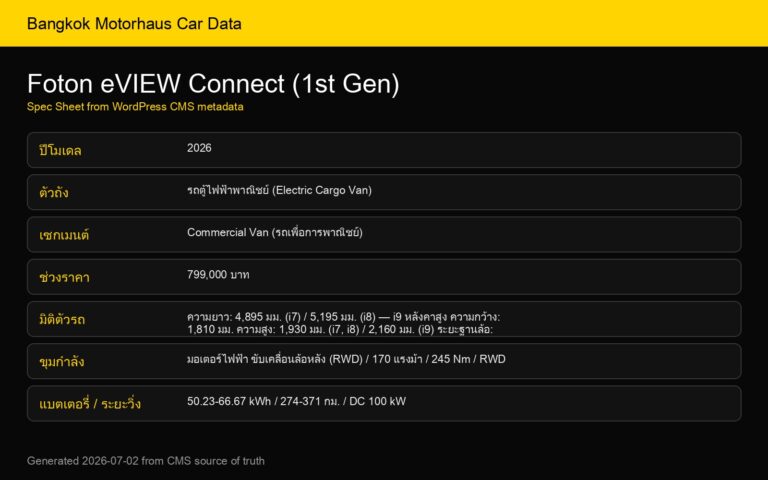Select the powertrain value with 170 แรงม้า / 245 Nm
The width and height of the screenshot is (768, 480).
coord(346,359)
